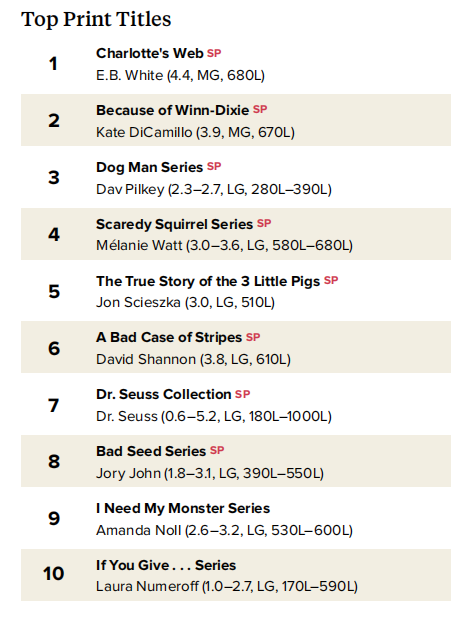Click the SP tag beside Scaredy Squirrel Series
451x622 pixels.
tap(264, 223)
